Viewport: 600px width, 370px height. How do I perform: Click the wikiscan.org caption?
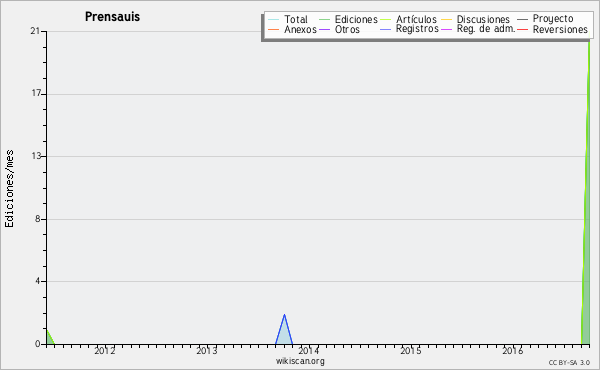click(300, 361)
